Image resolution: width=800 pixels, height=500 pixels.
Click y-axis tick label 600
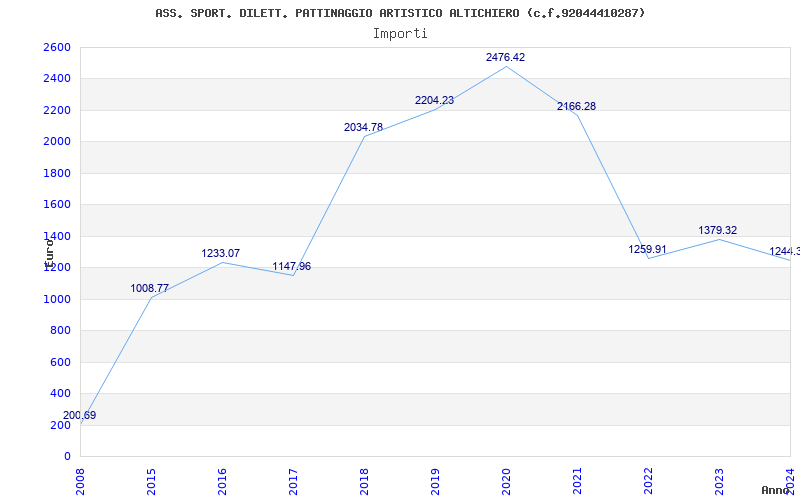pos(60,362)
